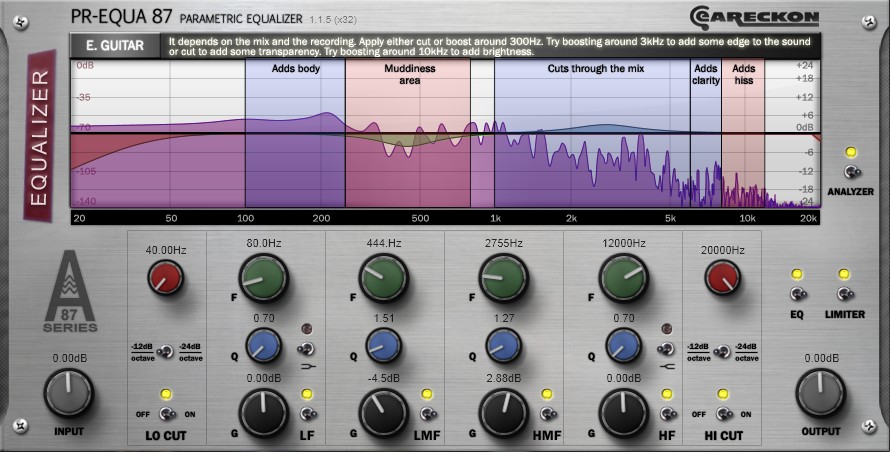Toggle the ANALYZER switch
890x452 pixels.
click(850, 171)
